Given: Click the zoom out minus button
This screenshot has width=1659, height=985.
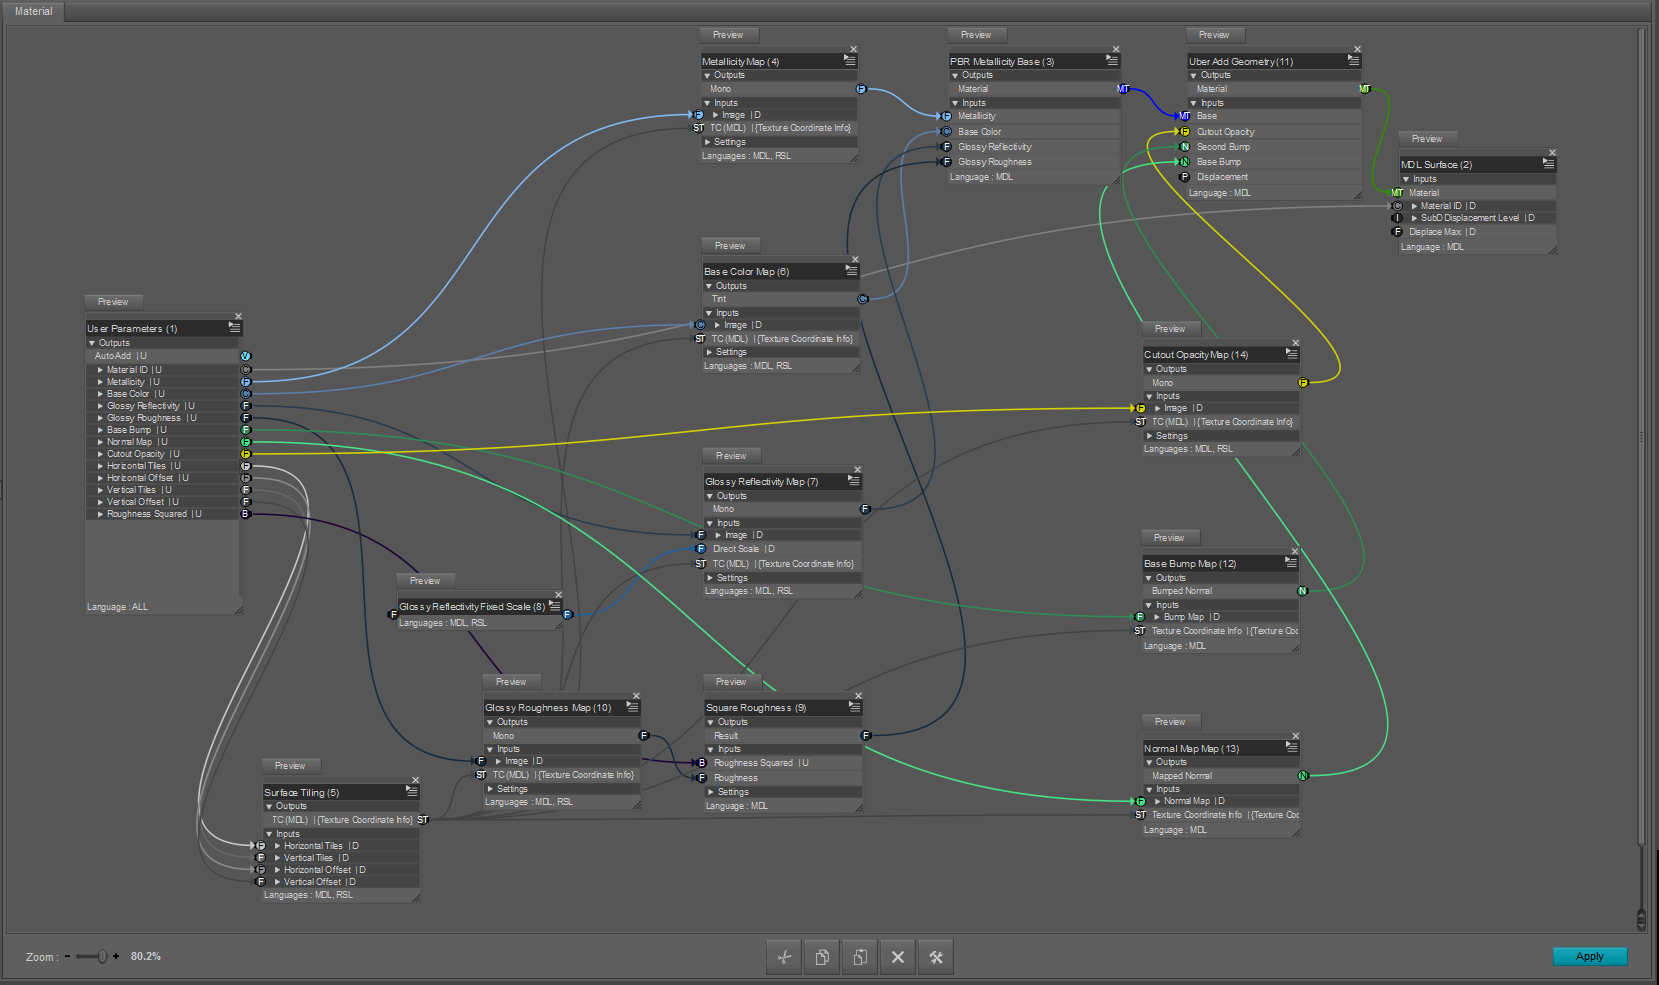Looking at the screenshot, I should coord(68,957).
